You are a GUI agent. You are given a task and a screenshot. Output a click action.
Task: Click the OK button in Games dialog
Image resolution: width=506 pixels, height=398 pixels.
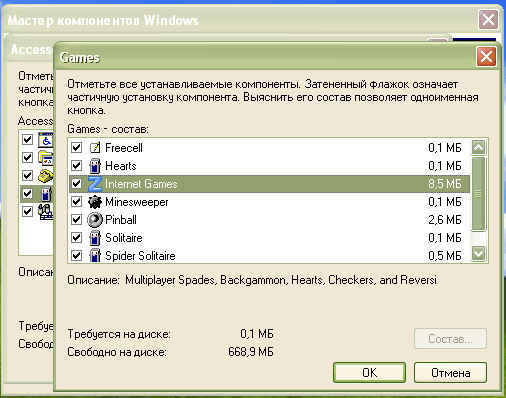[369, 373]
